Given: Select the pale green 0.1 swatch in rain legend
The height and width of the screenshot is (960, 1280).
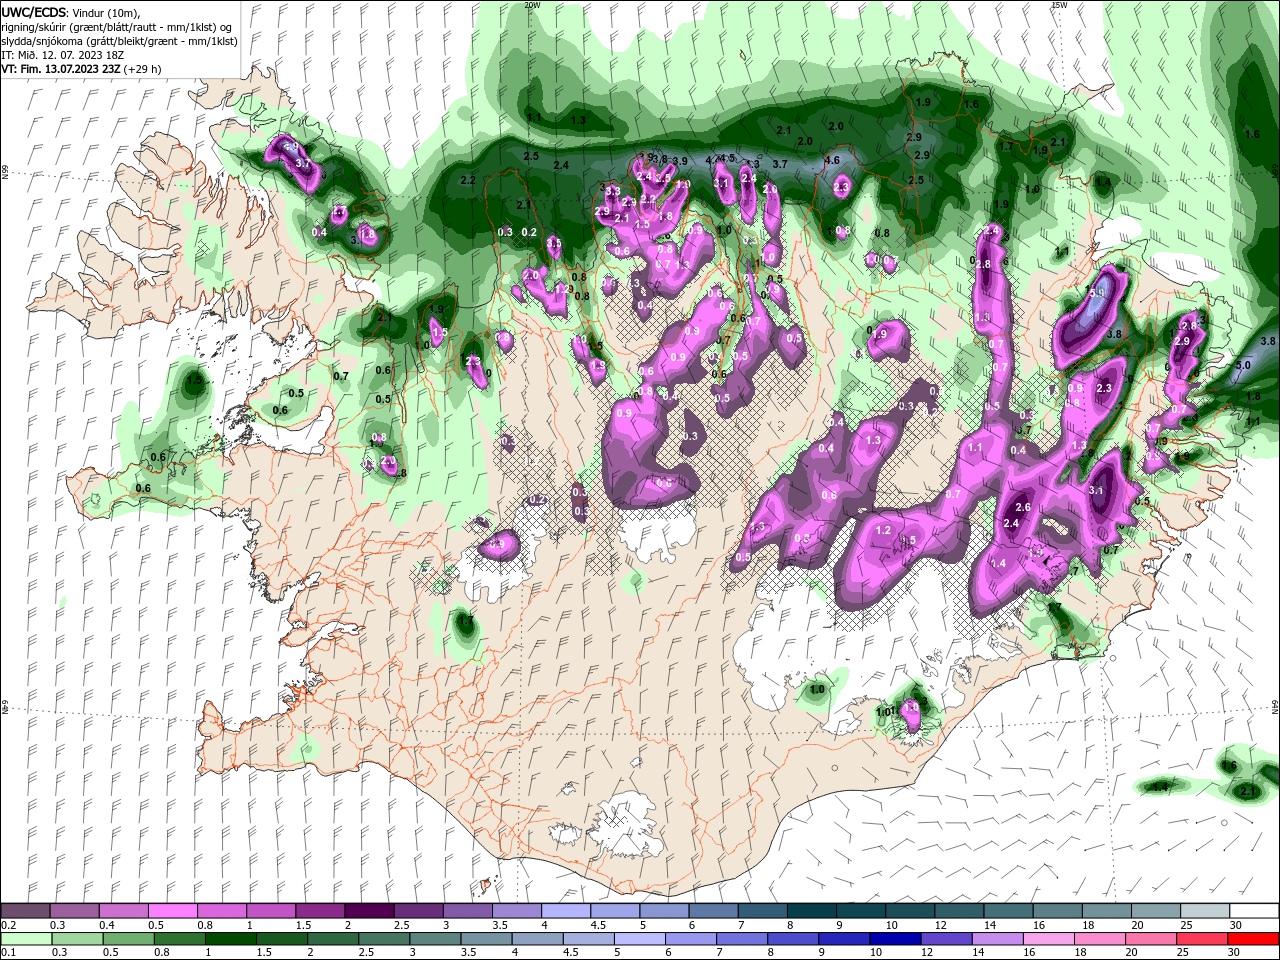Looking at the screenshot, I should [25, 938].
